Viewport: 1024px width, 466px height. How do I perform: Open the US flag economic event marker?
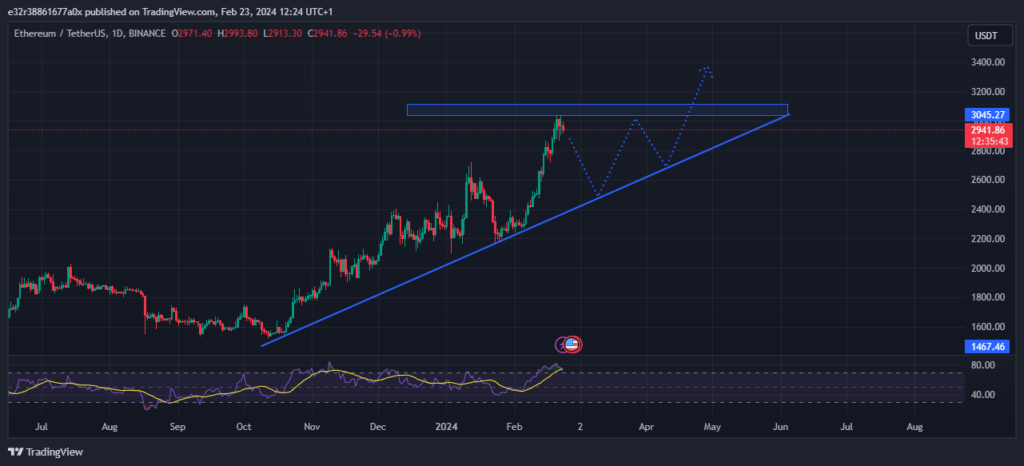[572, 345]
